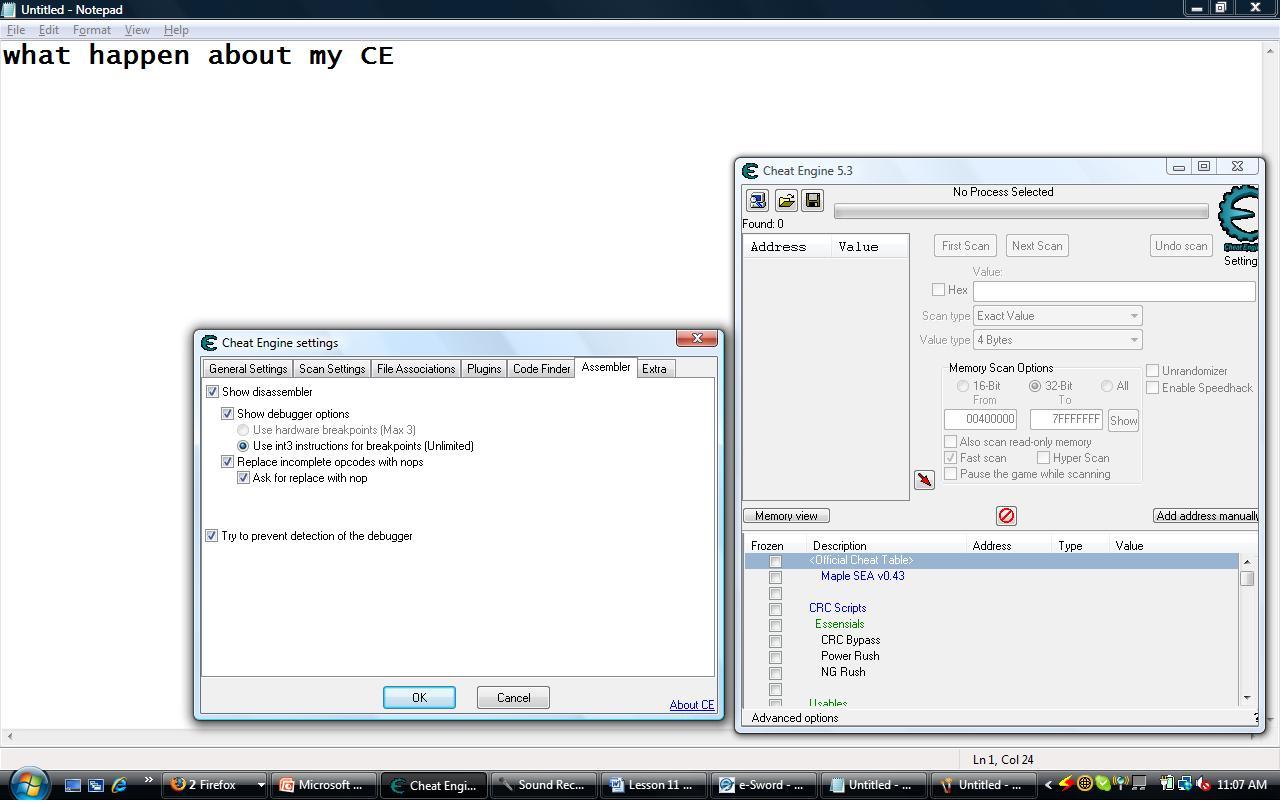This screenshot has width=1280, height=803.
Task: Click Notepad's horizontal scrollbar left arrow
Action: (9, 737)
